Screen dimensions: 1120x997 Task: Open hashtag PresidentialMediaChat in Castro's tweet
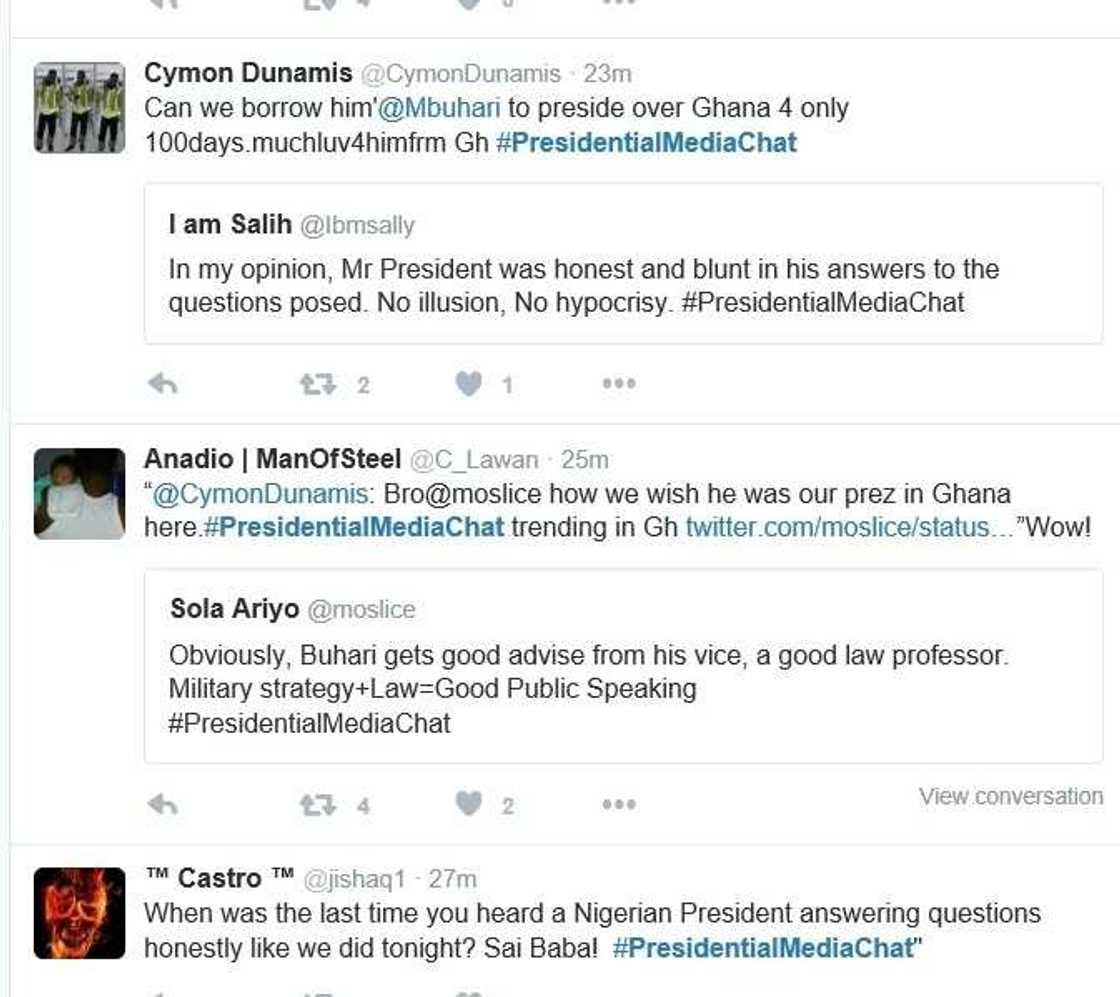tap(763, 948)
